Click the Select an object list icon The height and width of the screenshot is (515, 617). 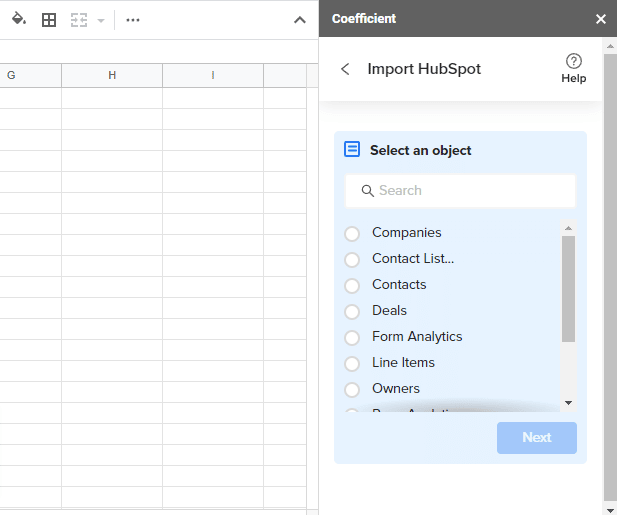click(x=352, y=150)
